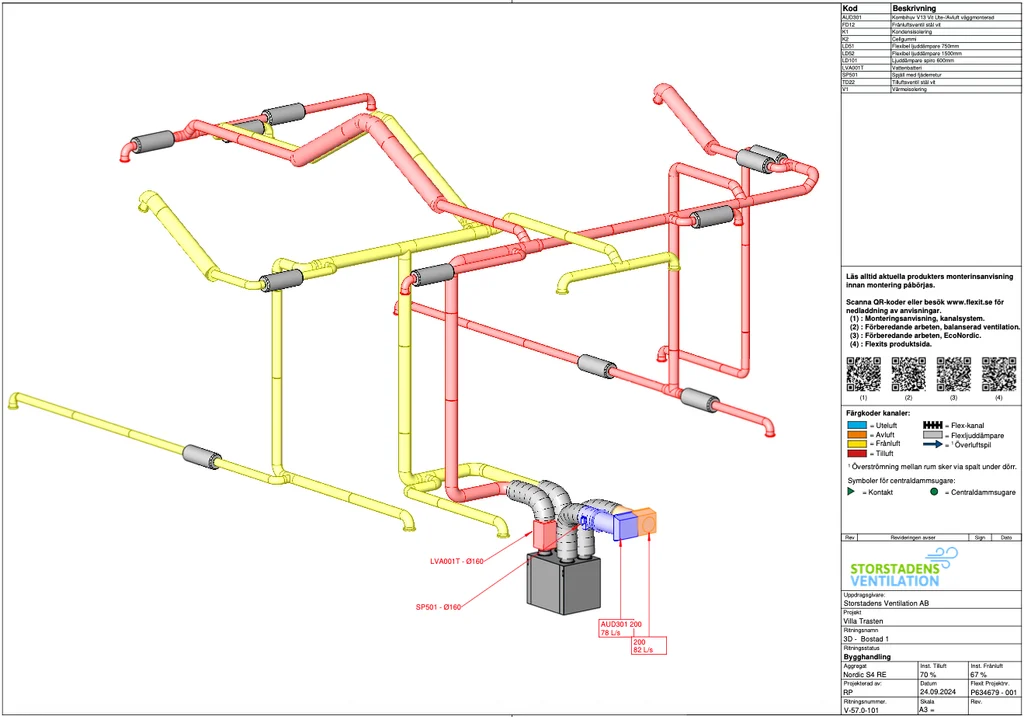Click the 'Bygghandling' drawing status
Viewport: 1024px width, 717px height.
click(867, 657)
